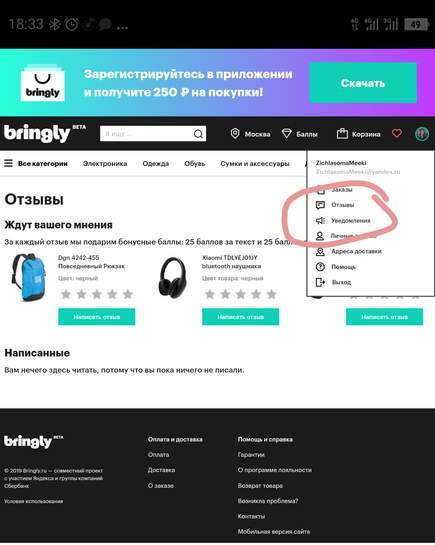Click Скачать button in the banner

tap(363, 83)
